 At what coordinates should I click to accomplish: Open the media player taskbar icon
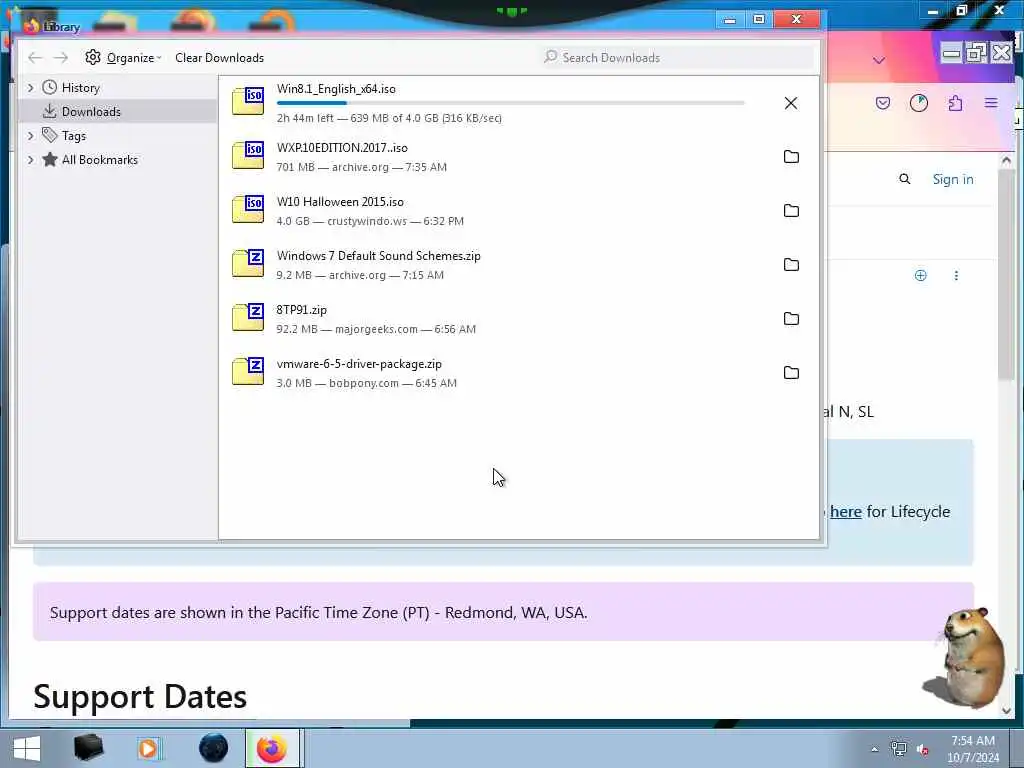click(x=149, y=748)
